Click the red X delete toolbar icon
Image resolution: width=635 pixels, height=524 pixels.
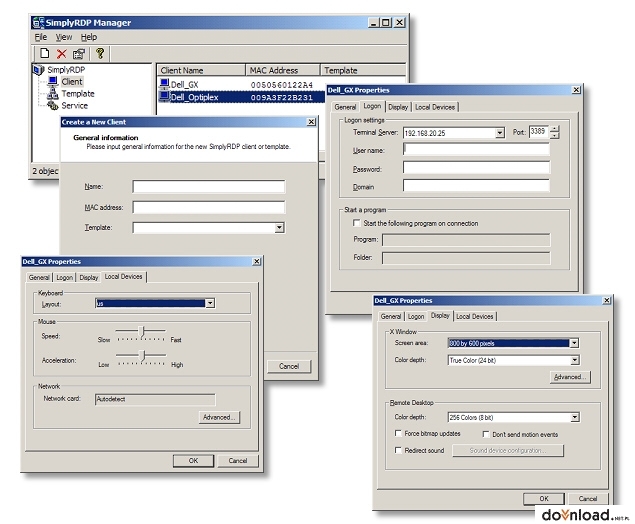pos(62,53)
